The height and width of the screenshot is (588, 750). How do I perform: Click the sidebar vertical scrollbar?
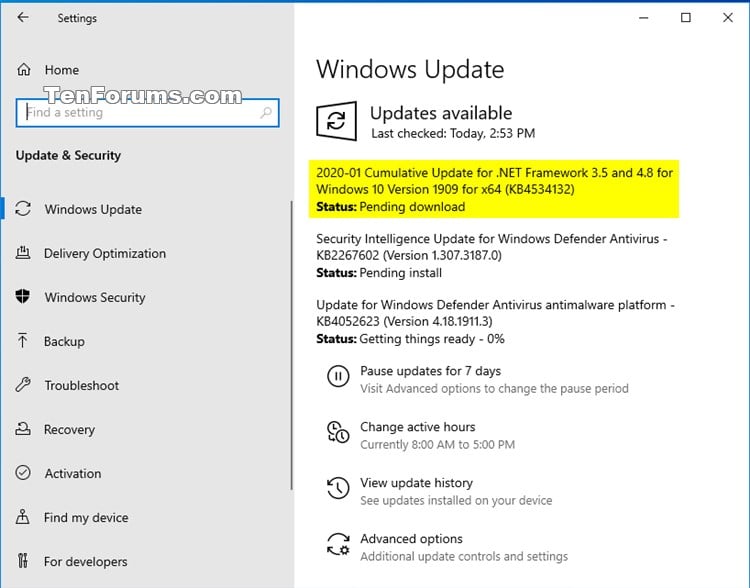click(x=291, y=344)
